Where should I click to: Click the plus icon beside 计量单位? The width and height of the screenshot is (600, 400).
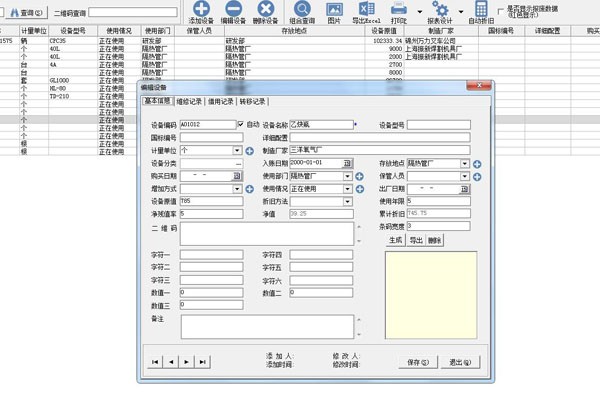pyautogui.click(x=250, y=150)
